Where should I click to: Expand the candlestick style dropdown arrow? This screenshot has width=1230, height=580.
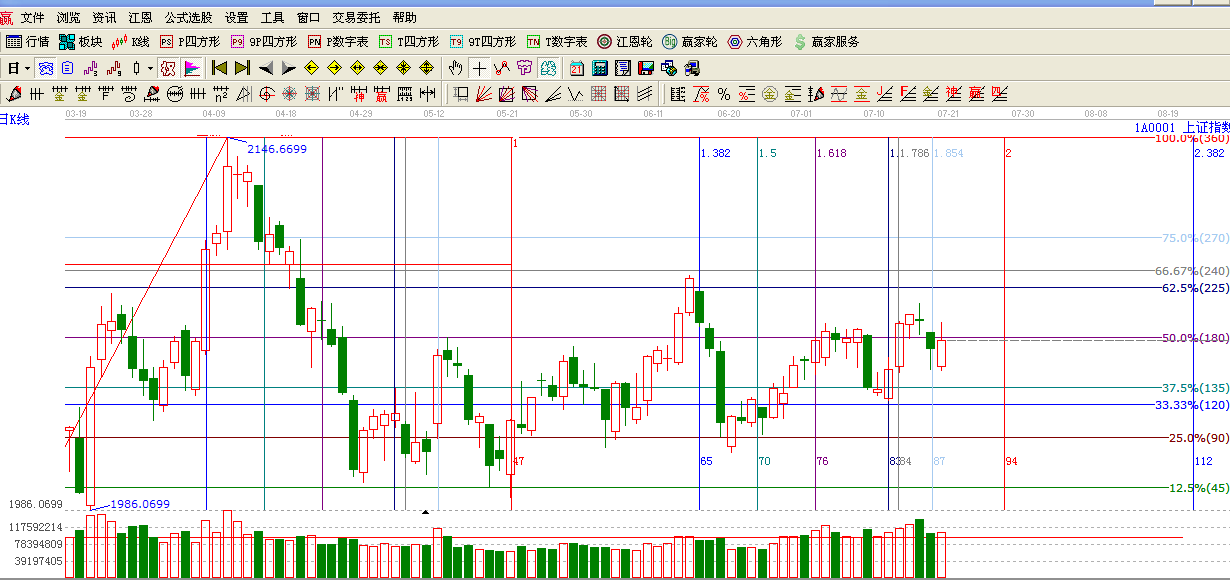pyautogui.click(x=150, y=68)
